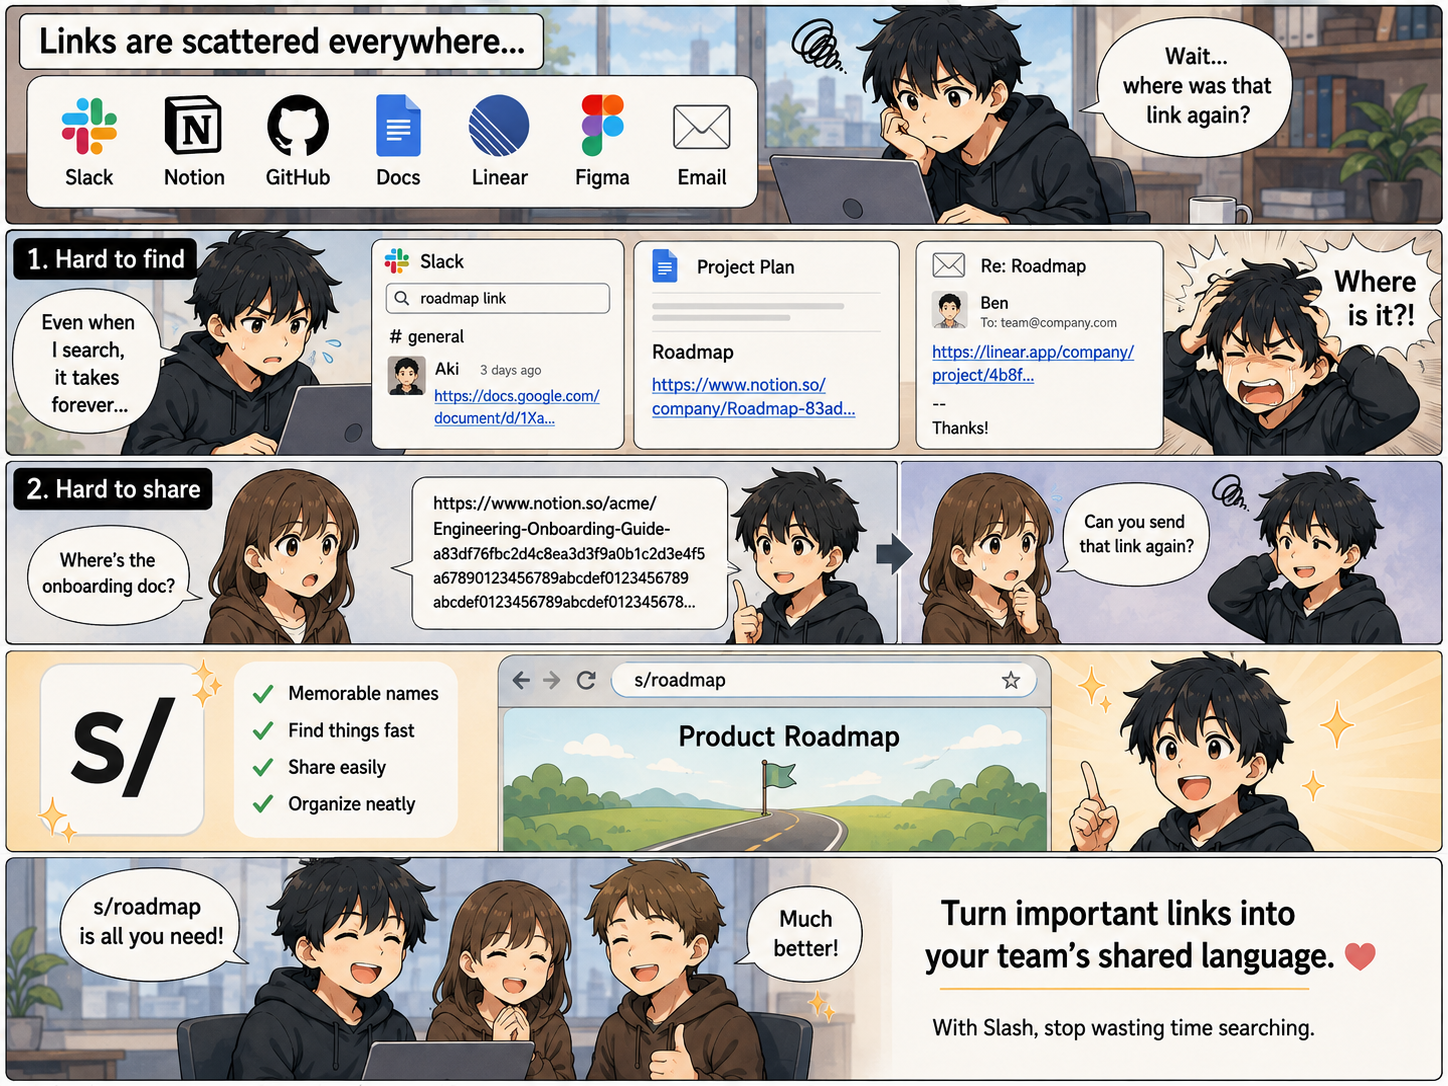The image size is (1448, 1086).
Task: Click the checkmark beside Memorable names
Action: point(263,693)
